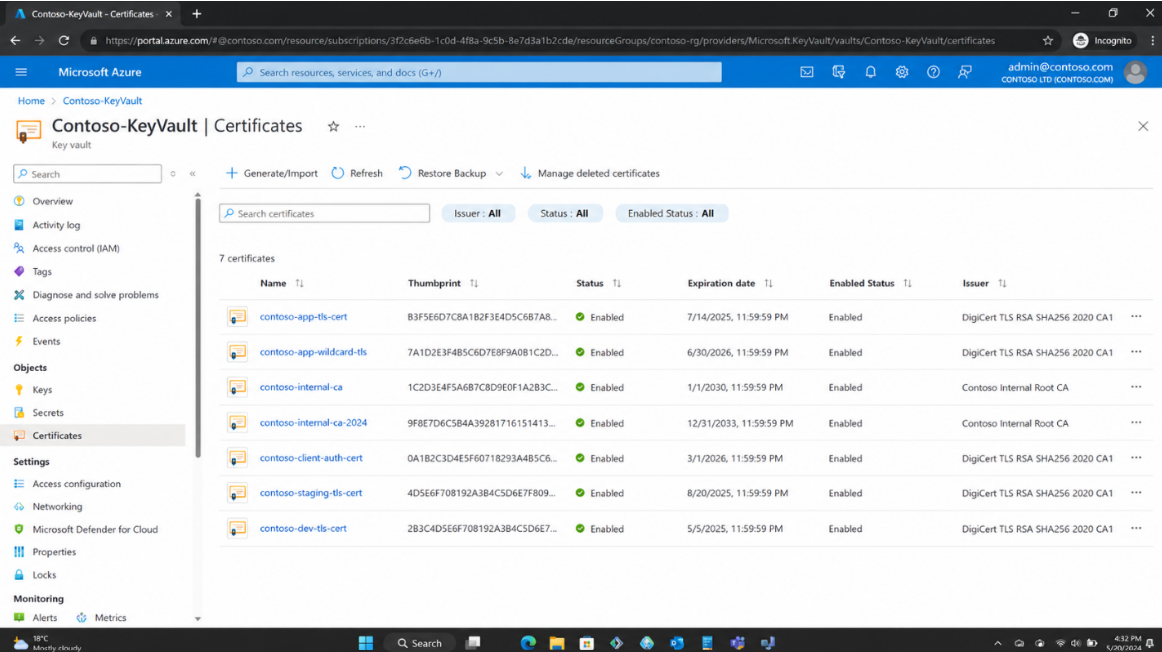This screenshot has height=652, width=1162.
Task: Open Tags menu item
Action: [42, 272]
